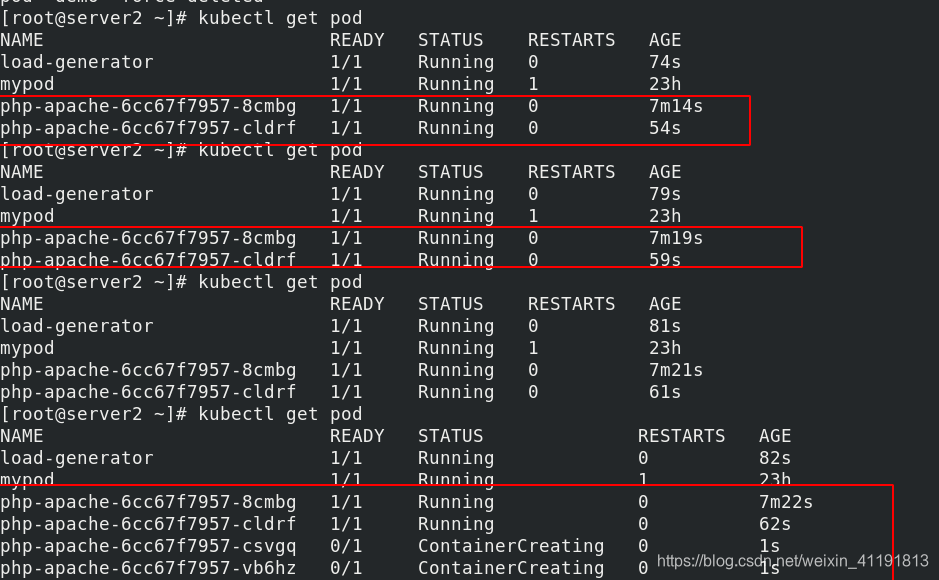Click the php-apache-6cc67f7957-csvgq pod name
This screenshot has width=939, height=580.
pyautogui.click(x=148, y=546)
